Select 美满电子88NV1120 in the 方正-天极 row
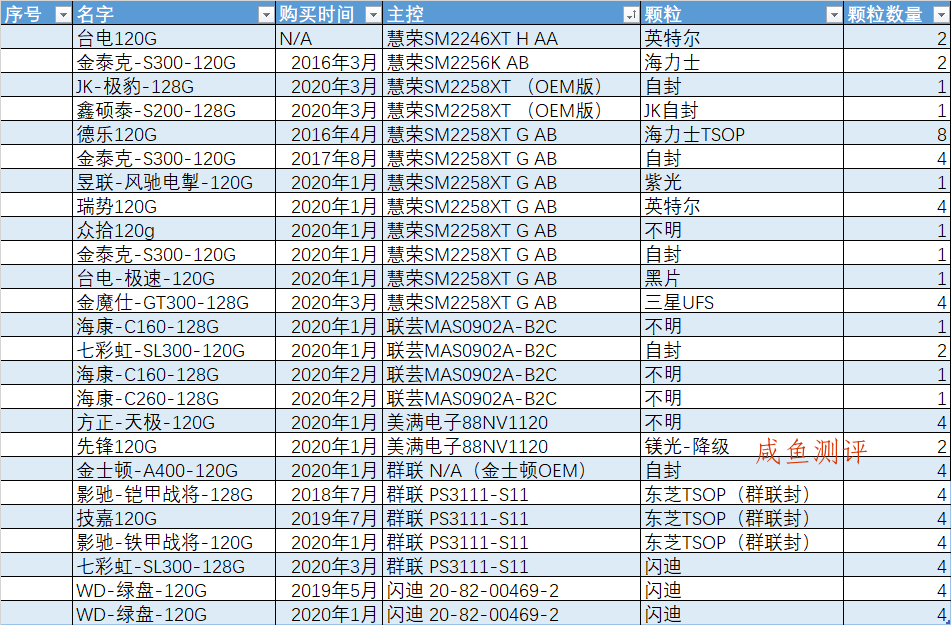This screenshot has height=625, width=951. 511,422
